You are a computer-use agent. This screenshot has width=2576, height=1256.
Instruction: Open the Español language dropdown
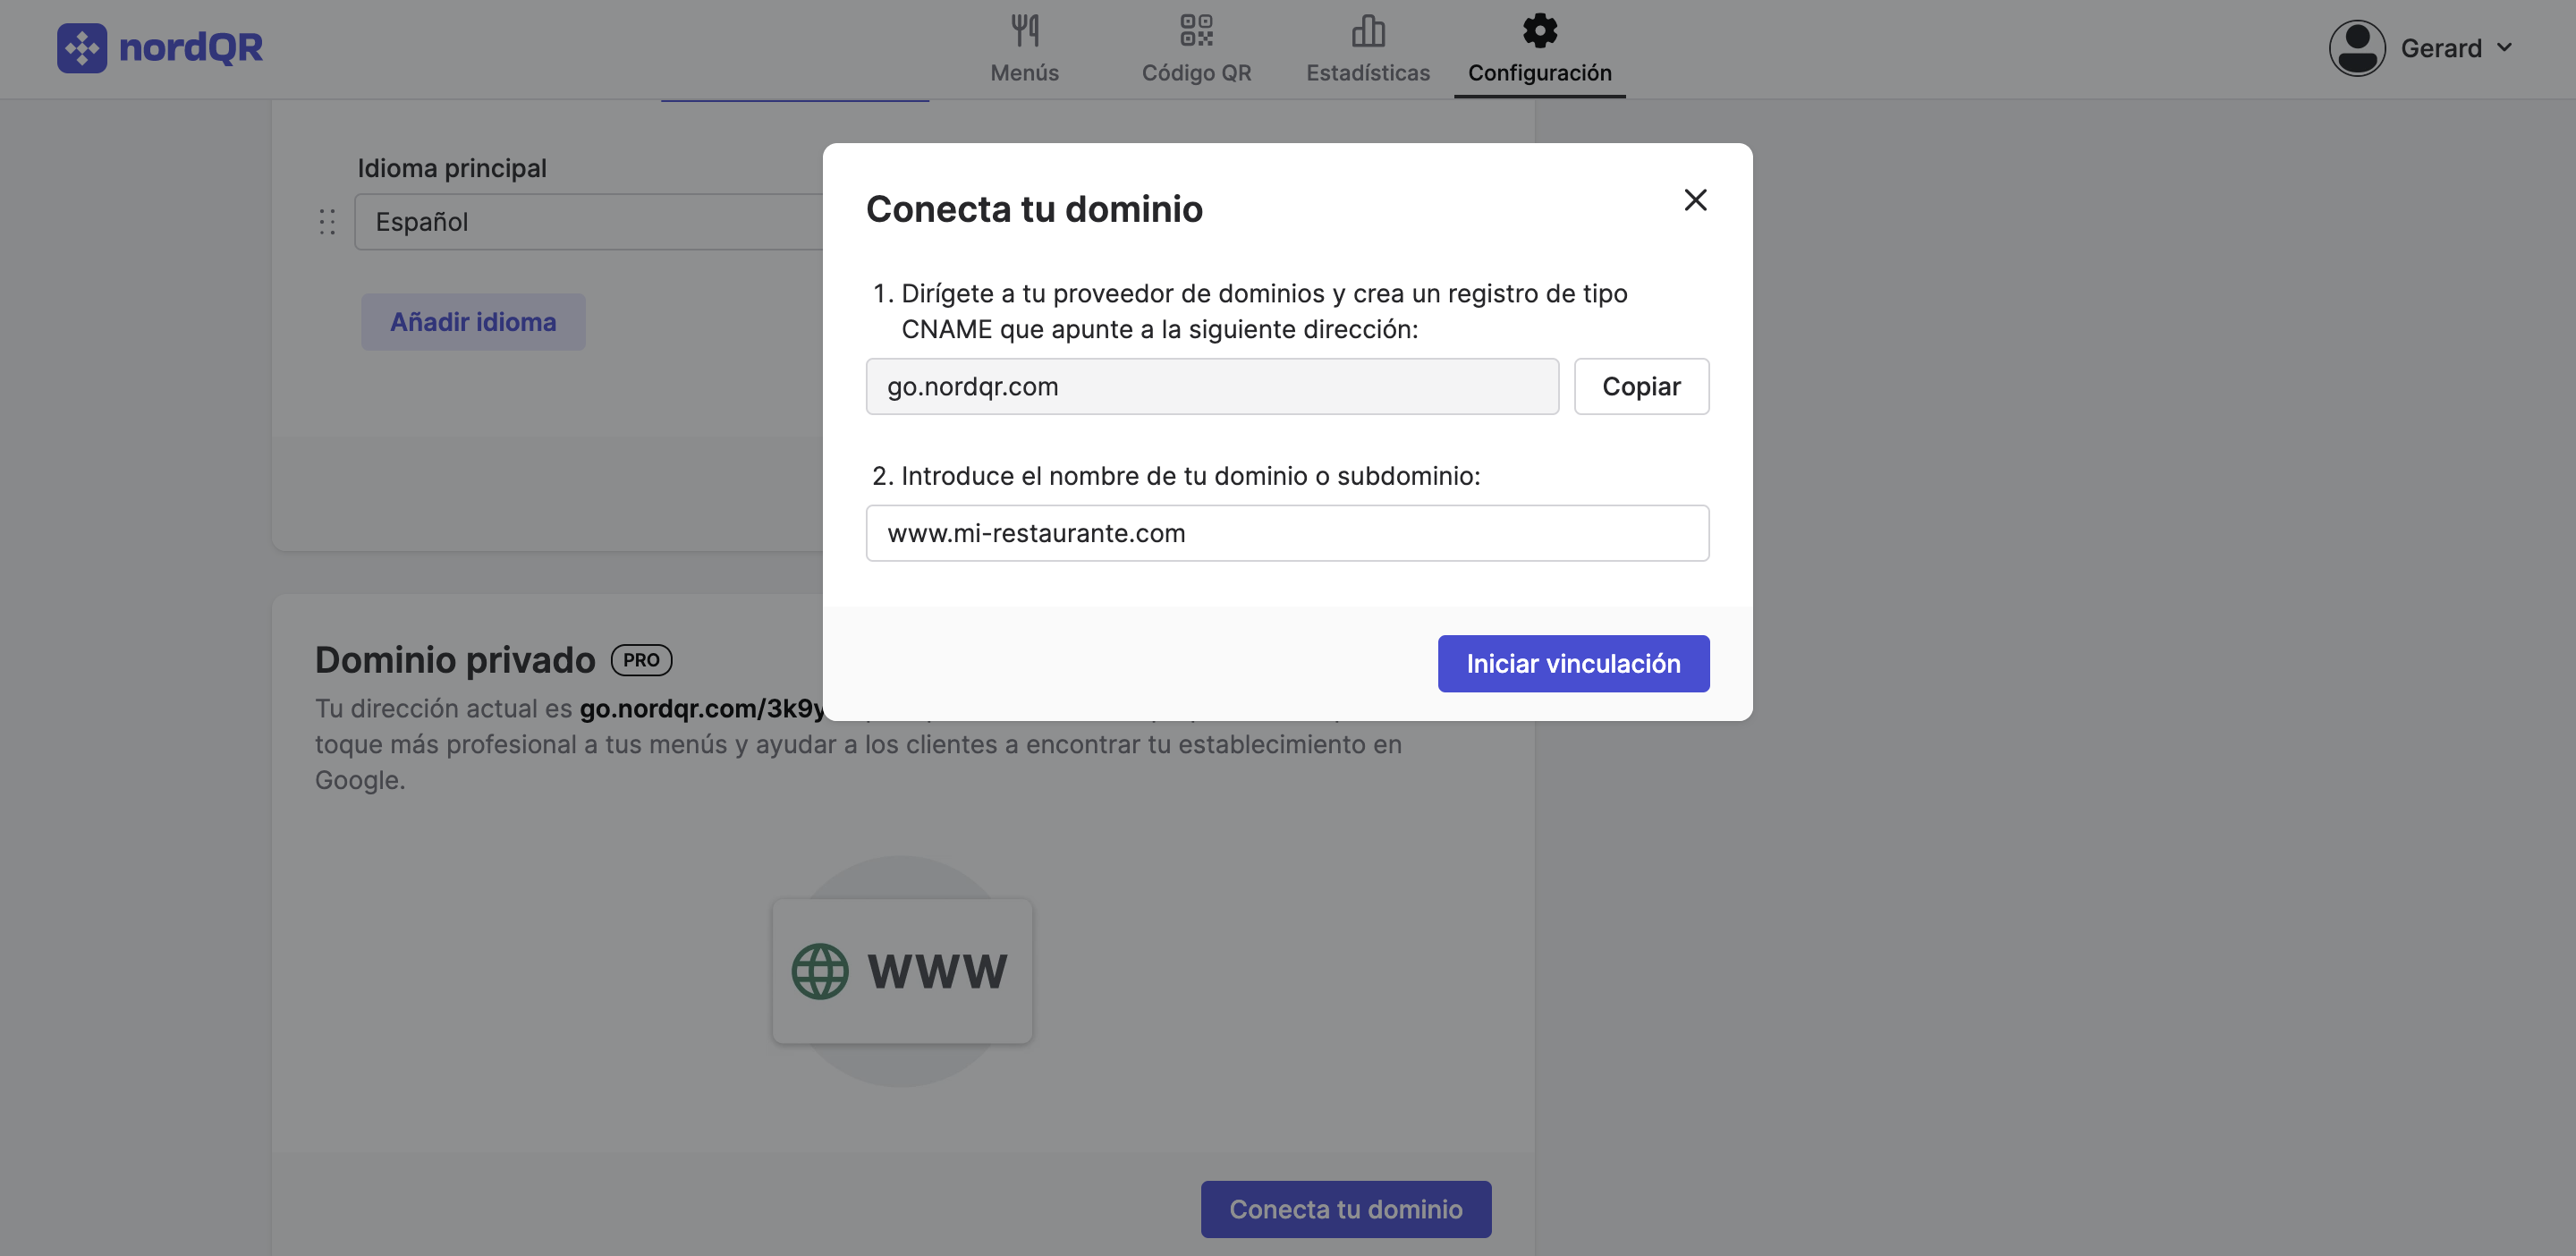pyautogui.click(x=590, y=221)
